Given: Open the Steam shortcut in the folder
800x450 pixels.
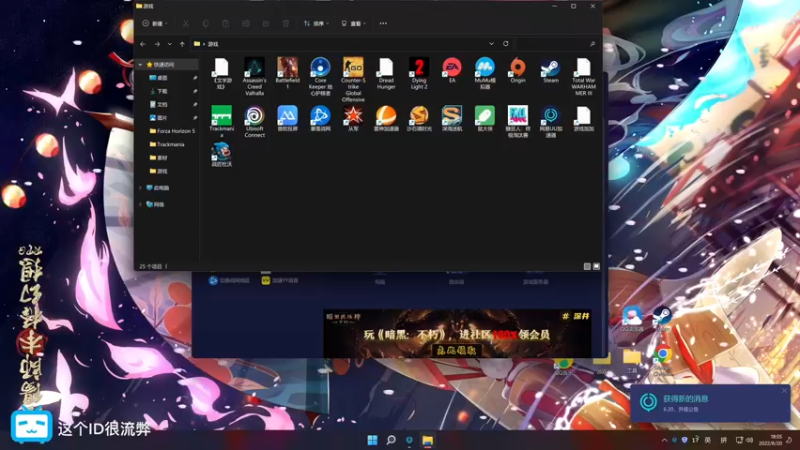Looking at the screenshot, I should click(551, 70).
